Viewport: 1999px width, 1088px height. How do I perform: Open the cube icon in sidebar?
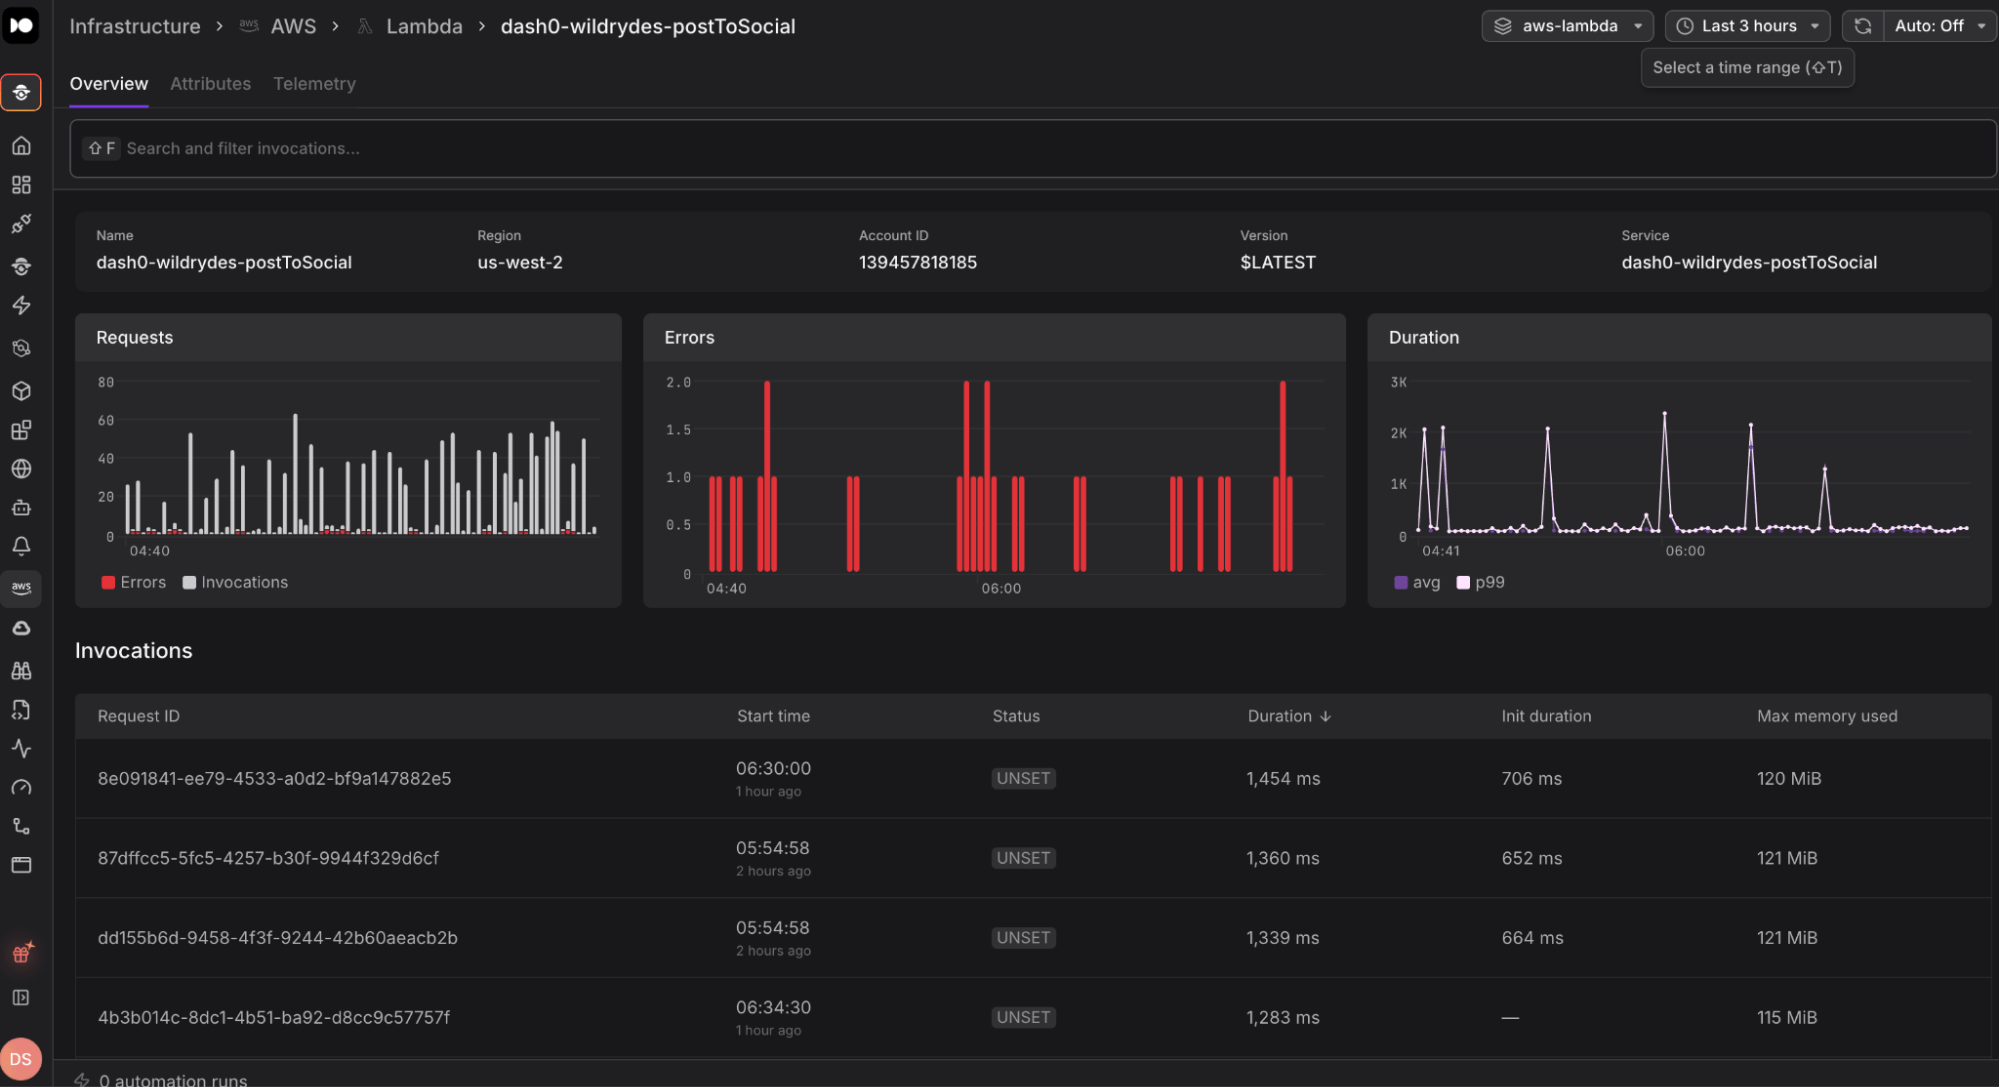[x=21, y=391]
